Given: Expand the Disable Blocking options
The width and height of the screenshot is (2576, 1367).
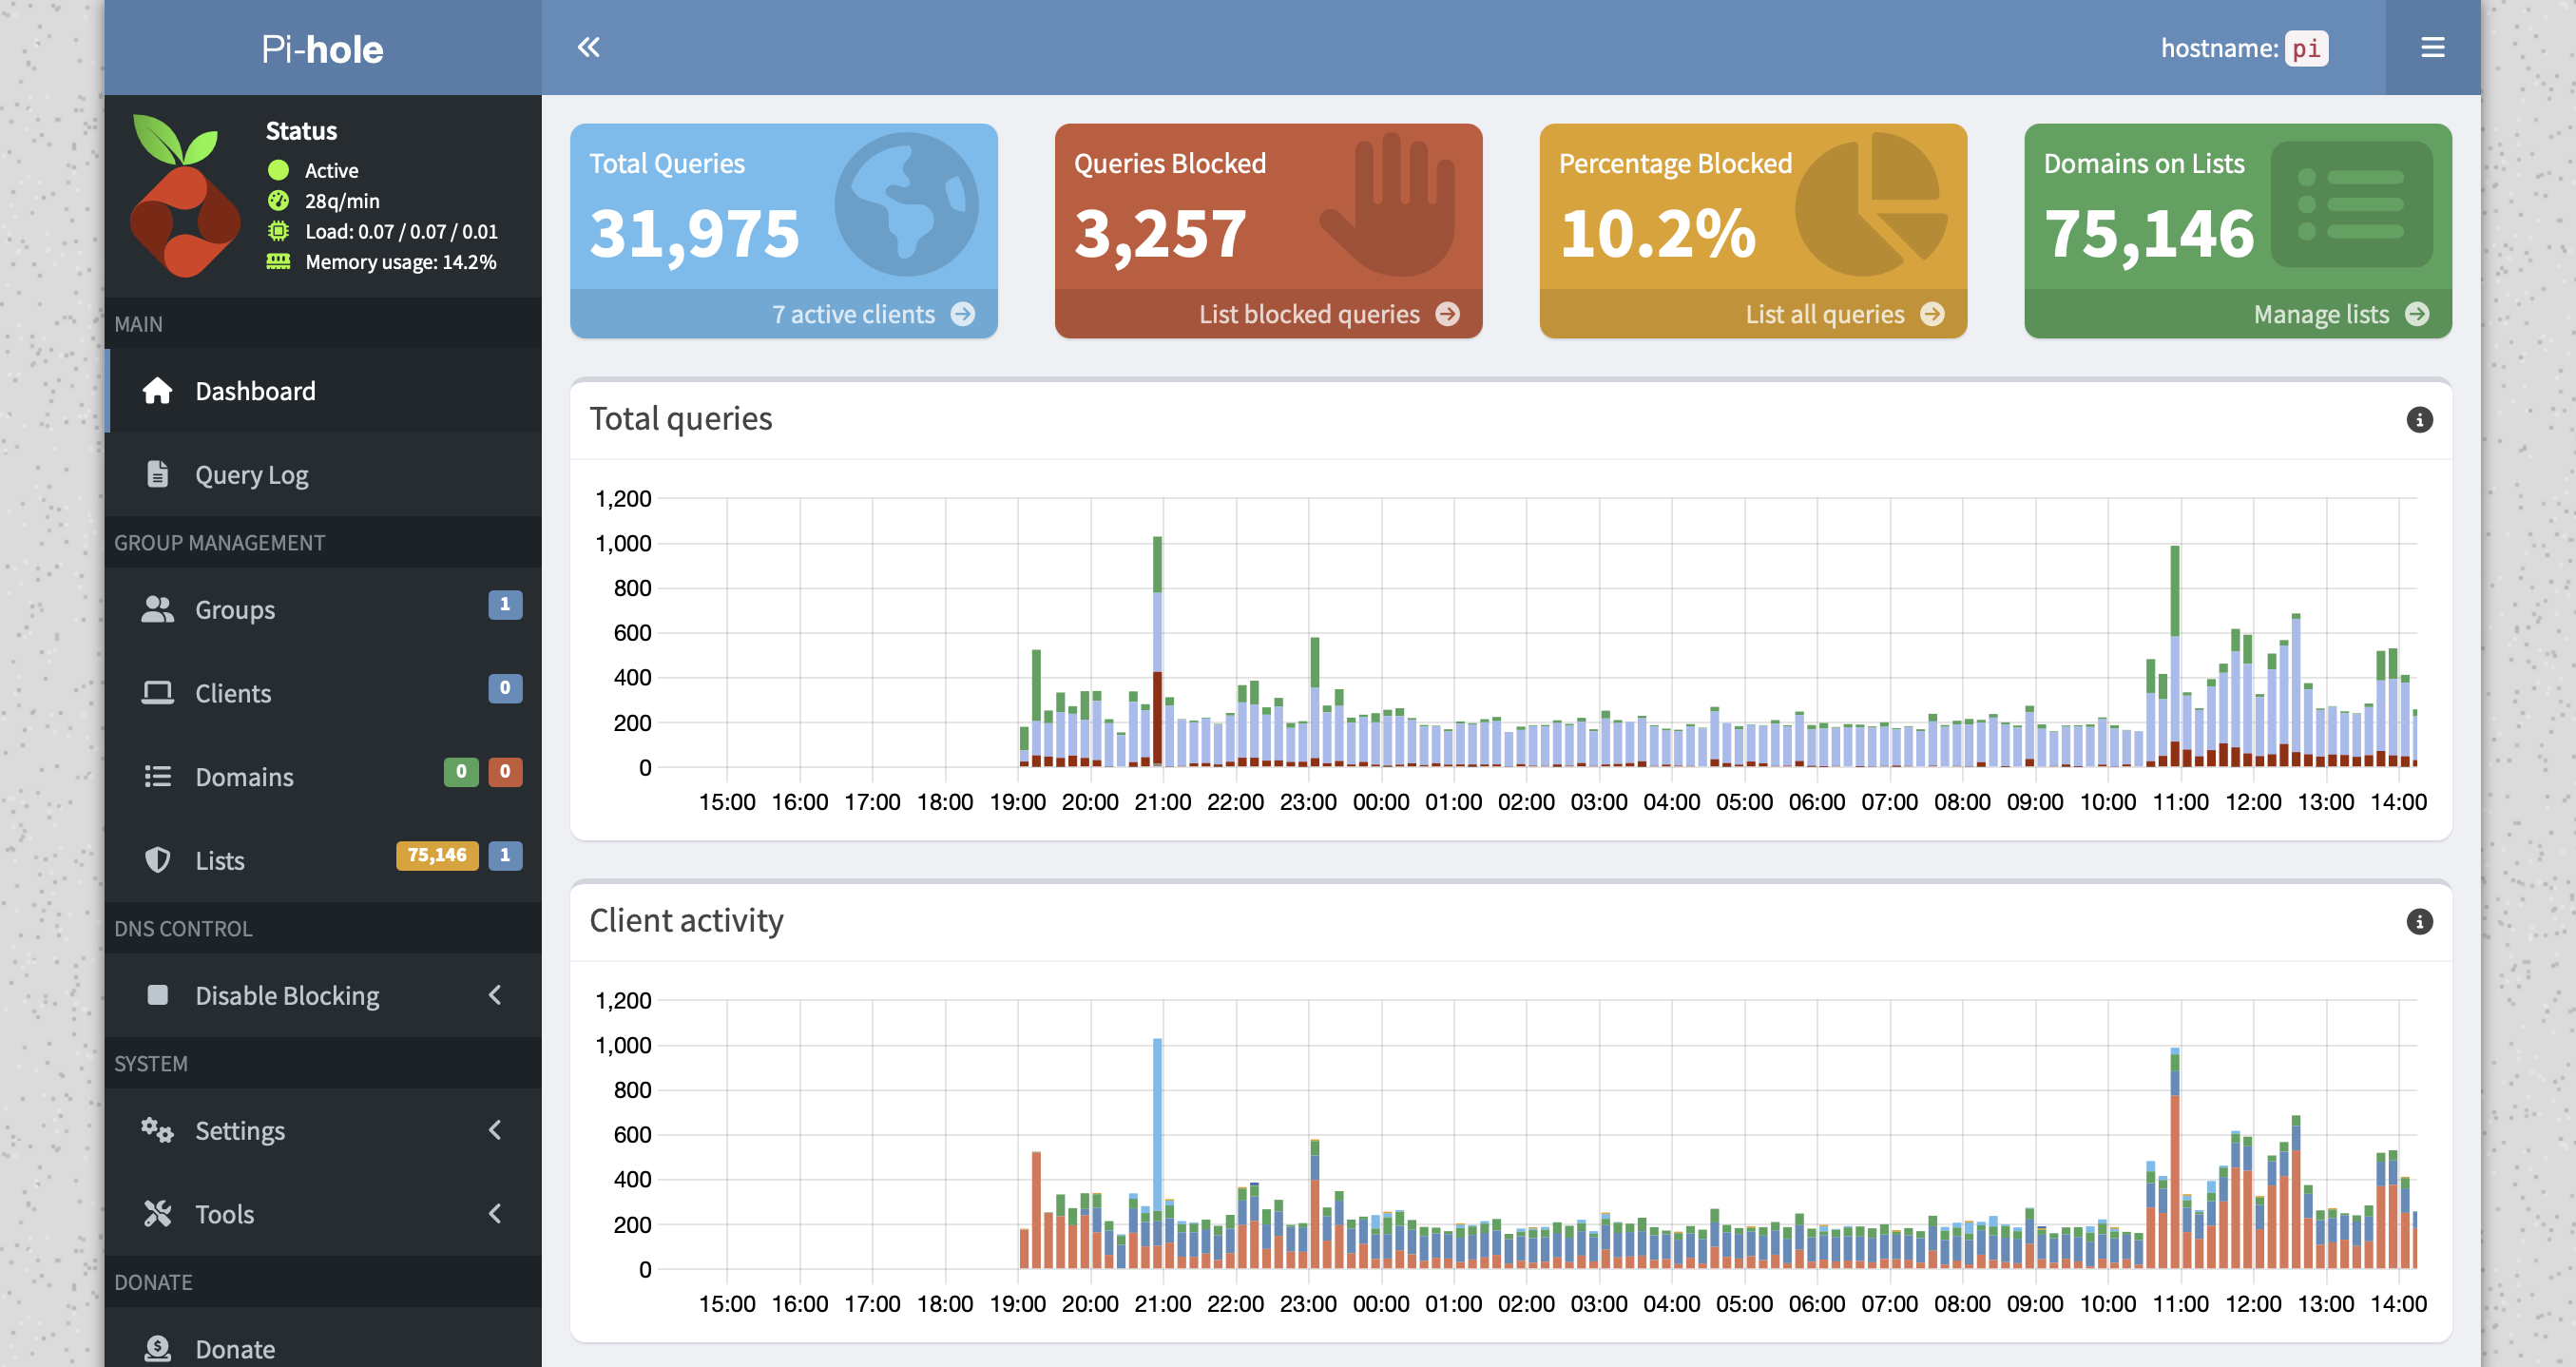Looking at the screenshot, I should pyautogui.click(x=494, y=995).
